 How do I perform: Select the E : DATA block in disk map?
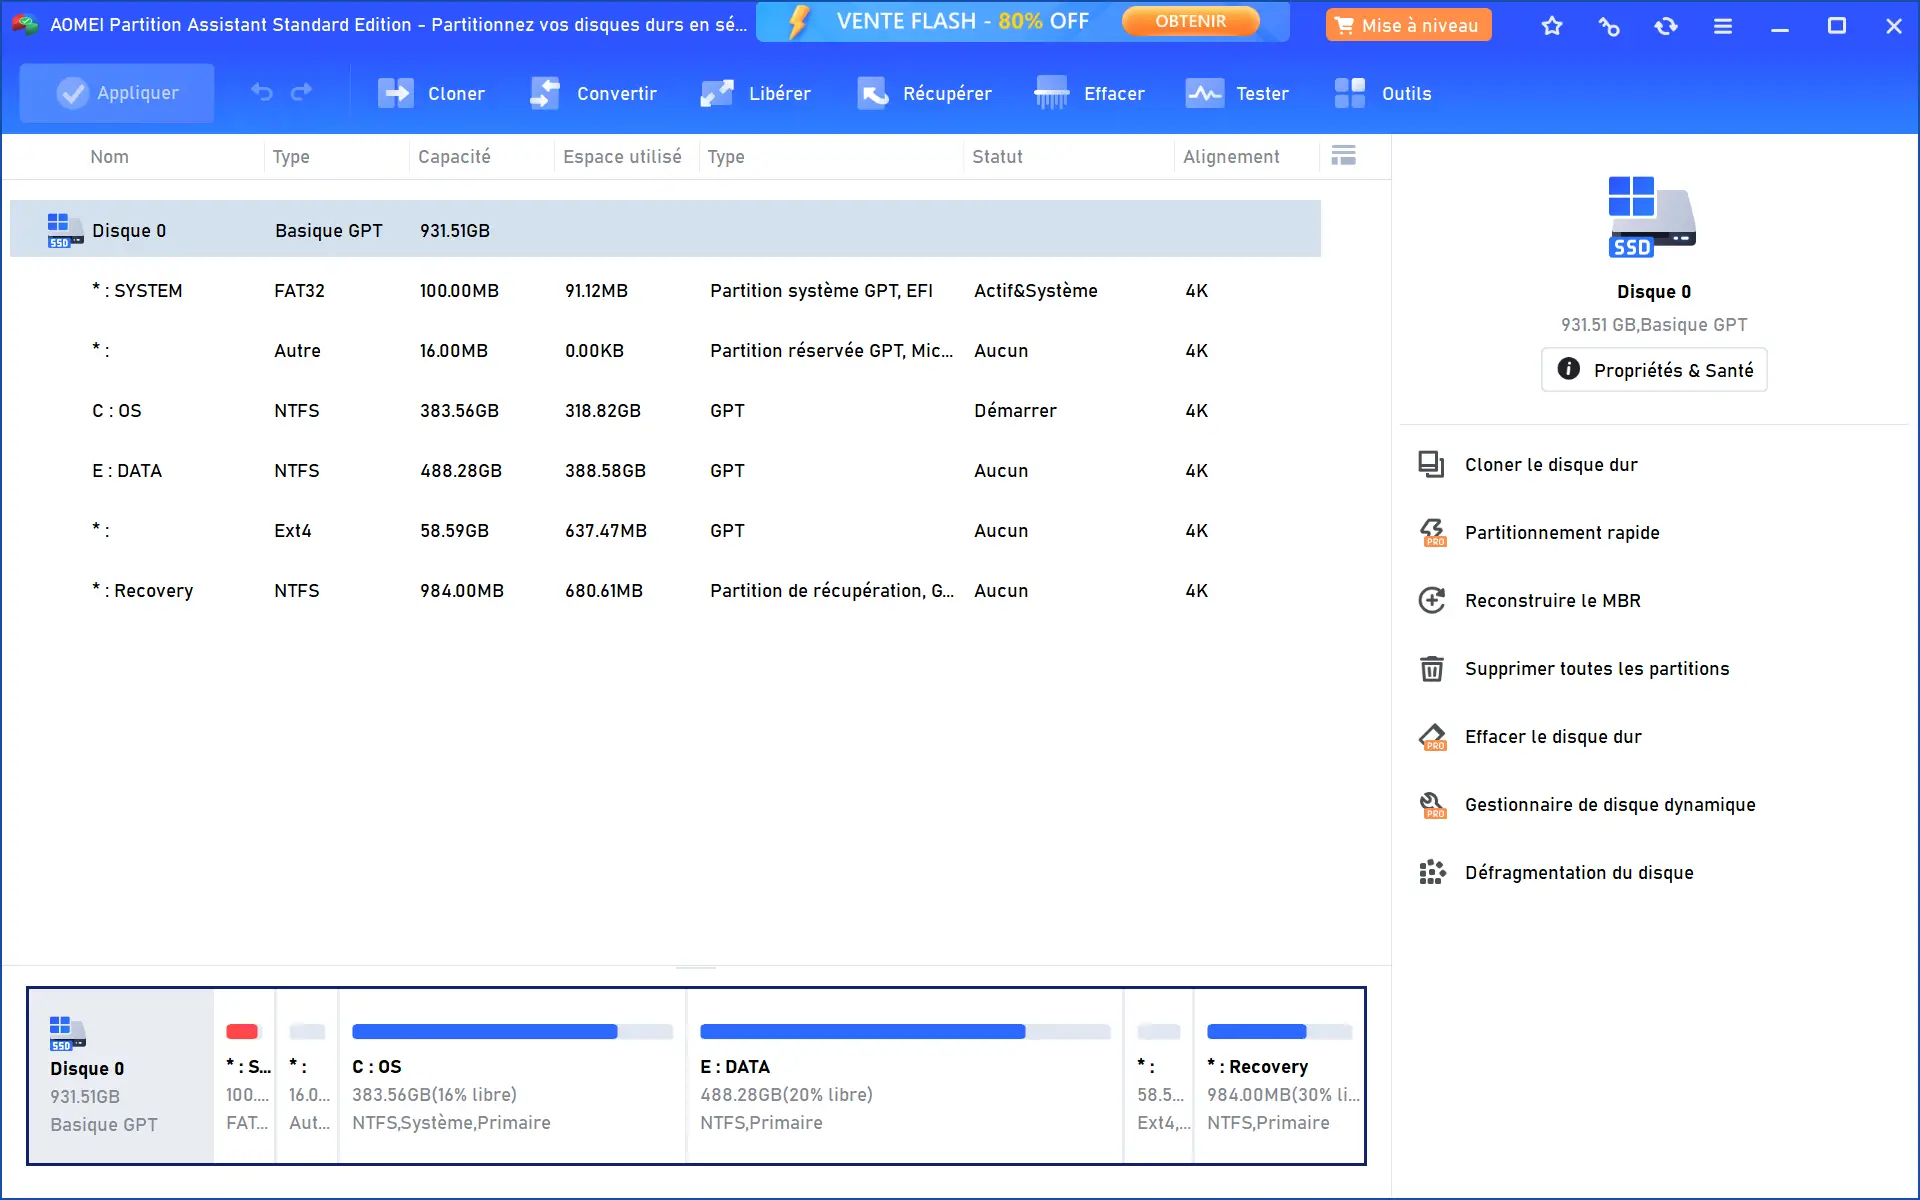tap(905, 1076)
